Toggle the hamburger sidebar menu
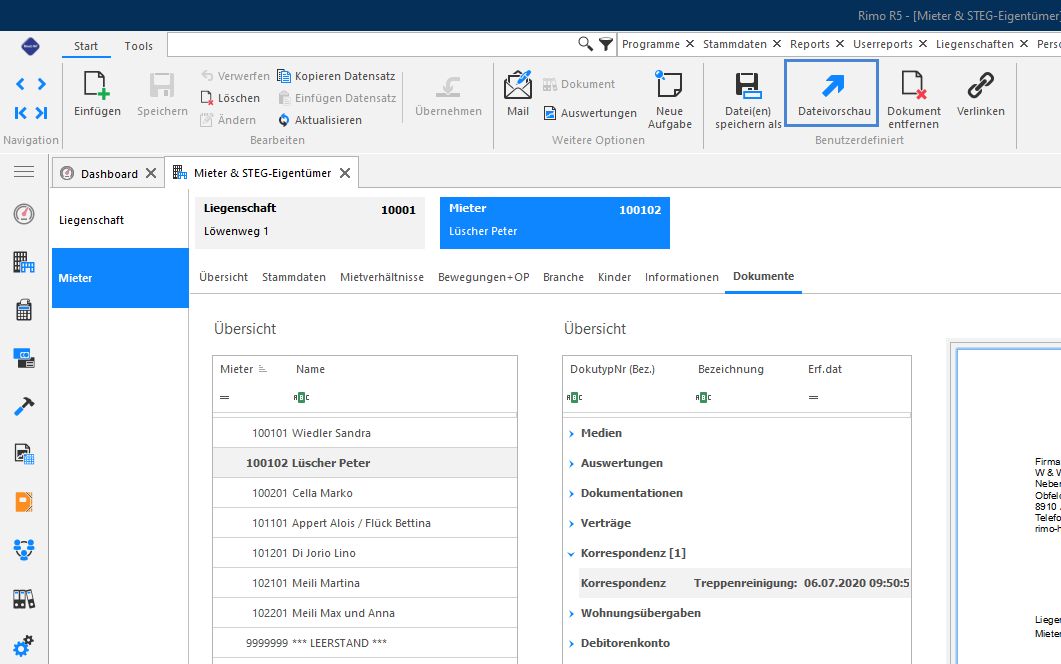 tap(24, 172)
